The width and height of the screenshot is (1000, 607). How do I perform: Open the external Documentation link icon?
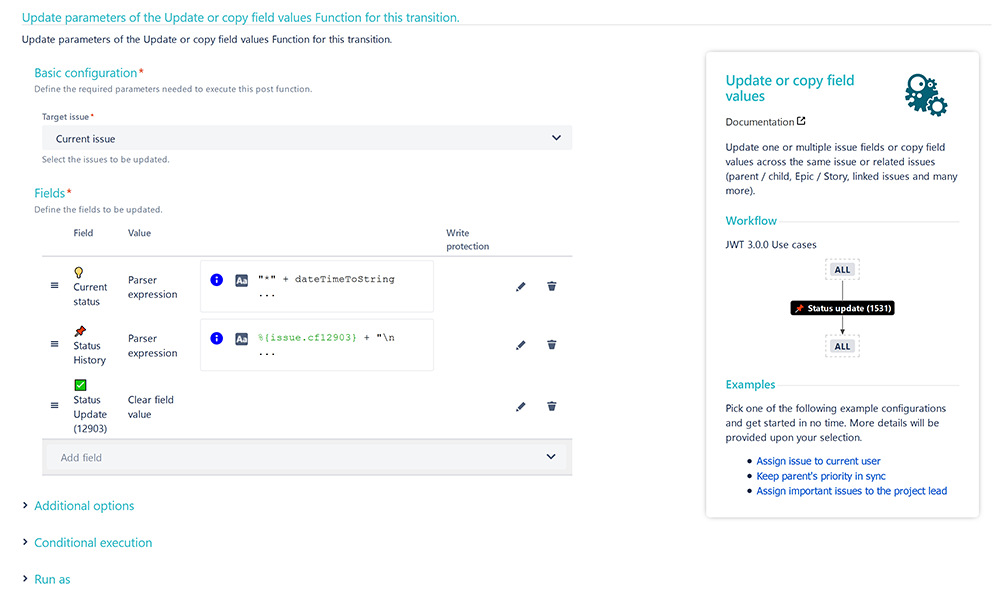click(x=801, y=121)
